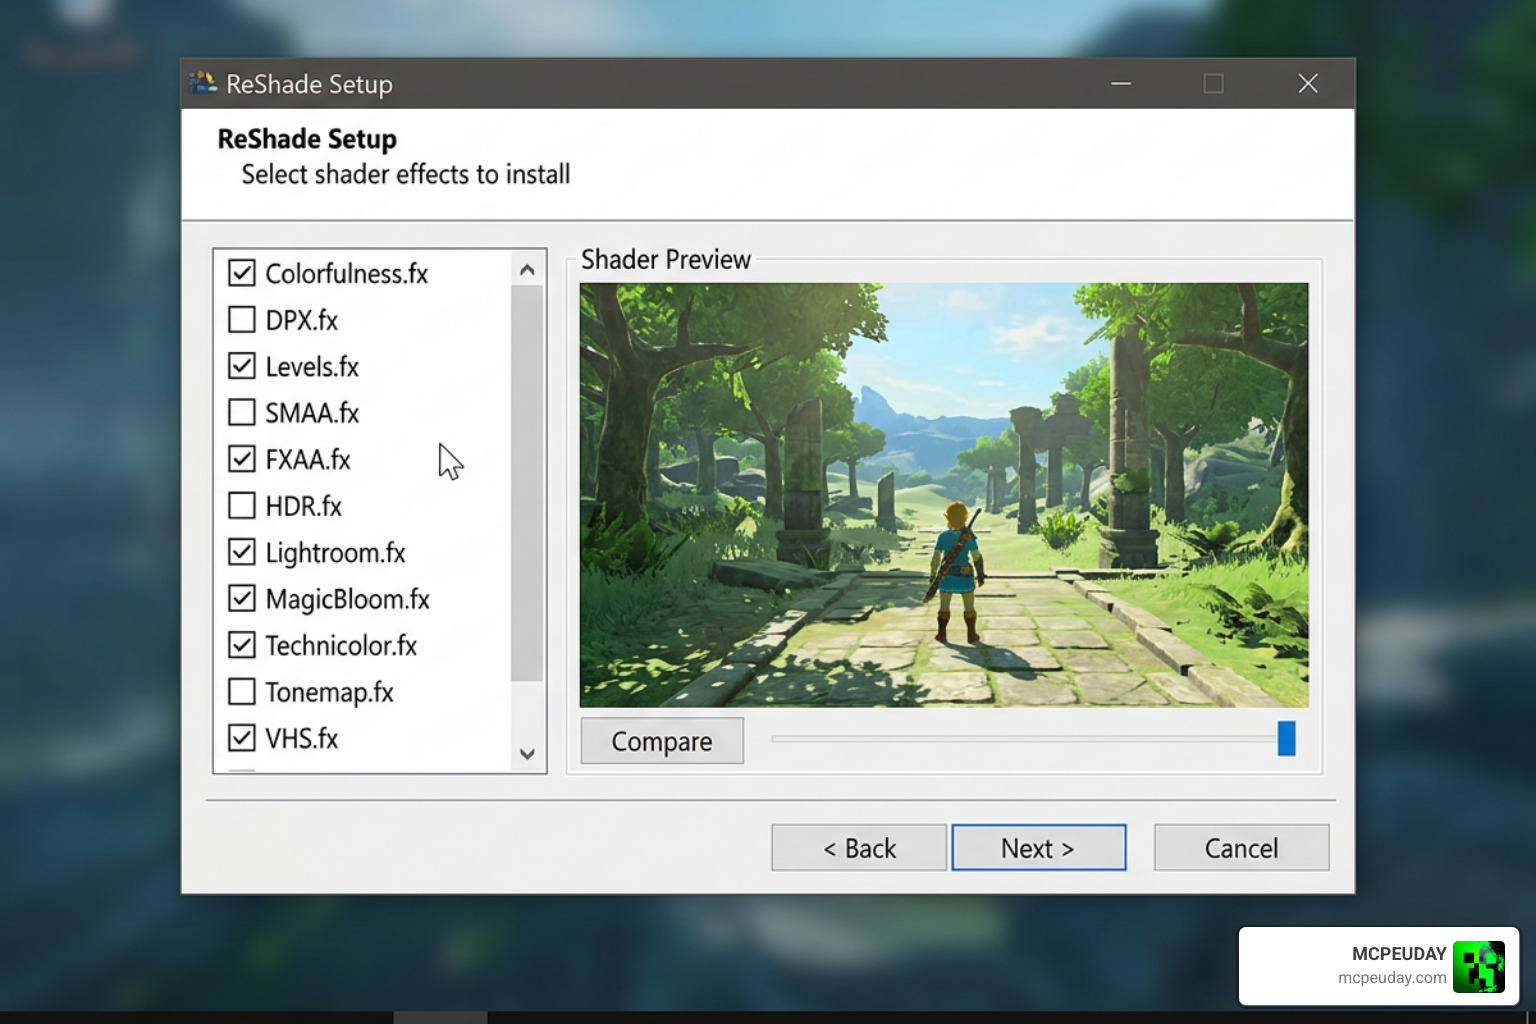The width and height of the screenshot is (1536, 1024).
Task: Select the Tonemap.fx label text
Action: click(329, 692)
